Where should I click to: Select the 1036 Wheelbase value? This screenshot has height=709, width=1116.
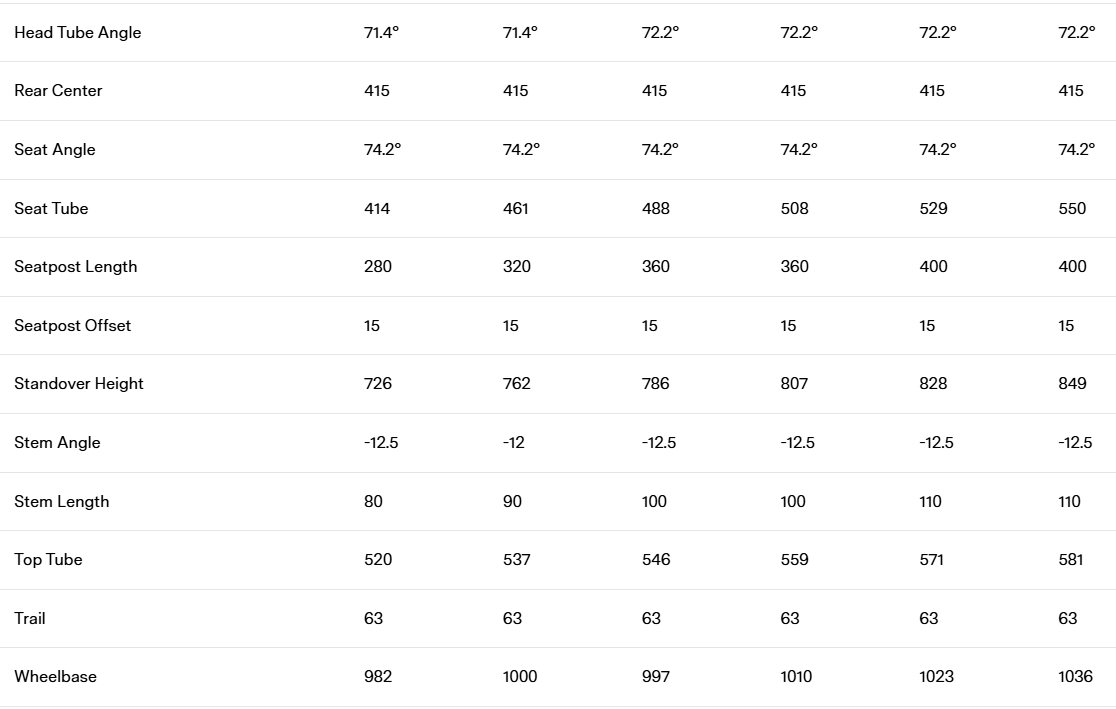(x=1075, y=677)
